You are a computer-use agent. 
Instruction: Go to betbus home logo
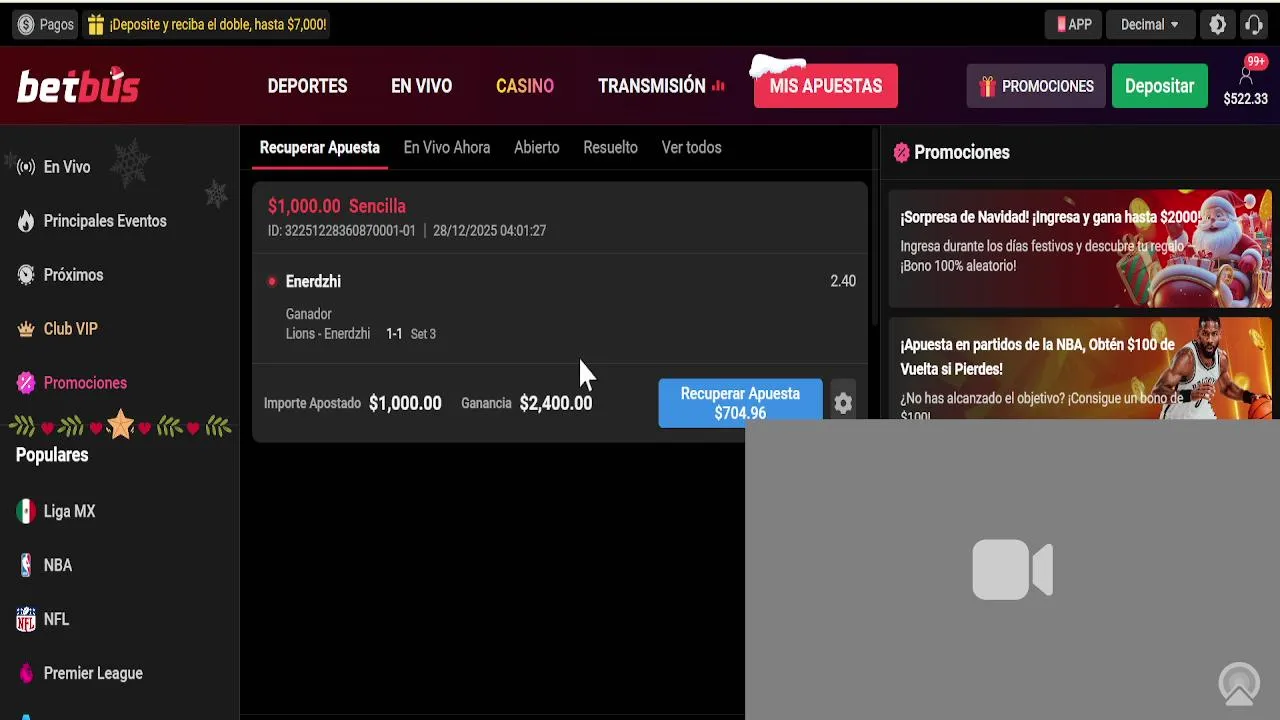coord(78,86)
